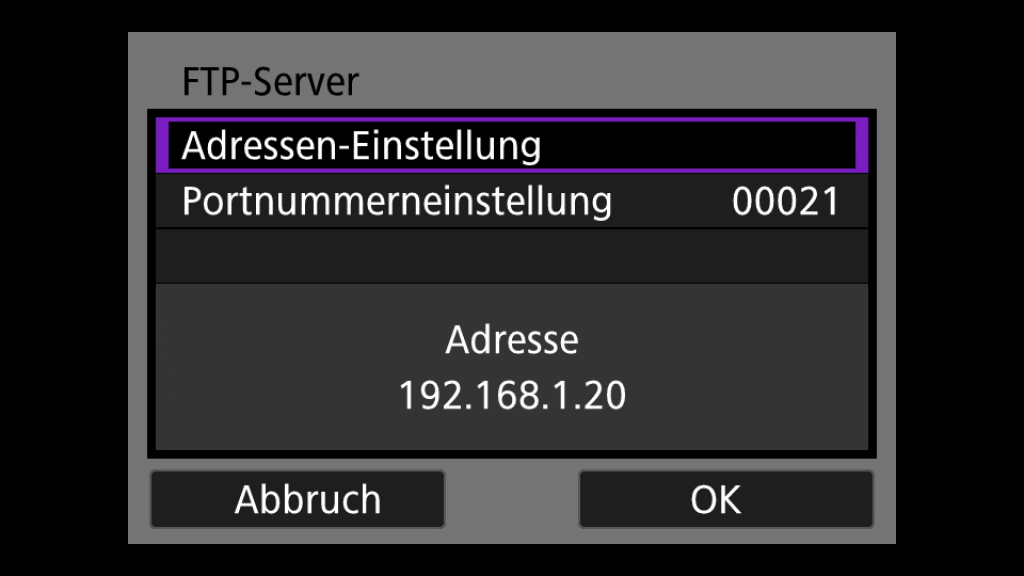Click the letters OK on confirm button
Image resolution: width=1024 pixels, height=576 pixels.
coord(716,500)
